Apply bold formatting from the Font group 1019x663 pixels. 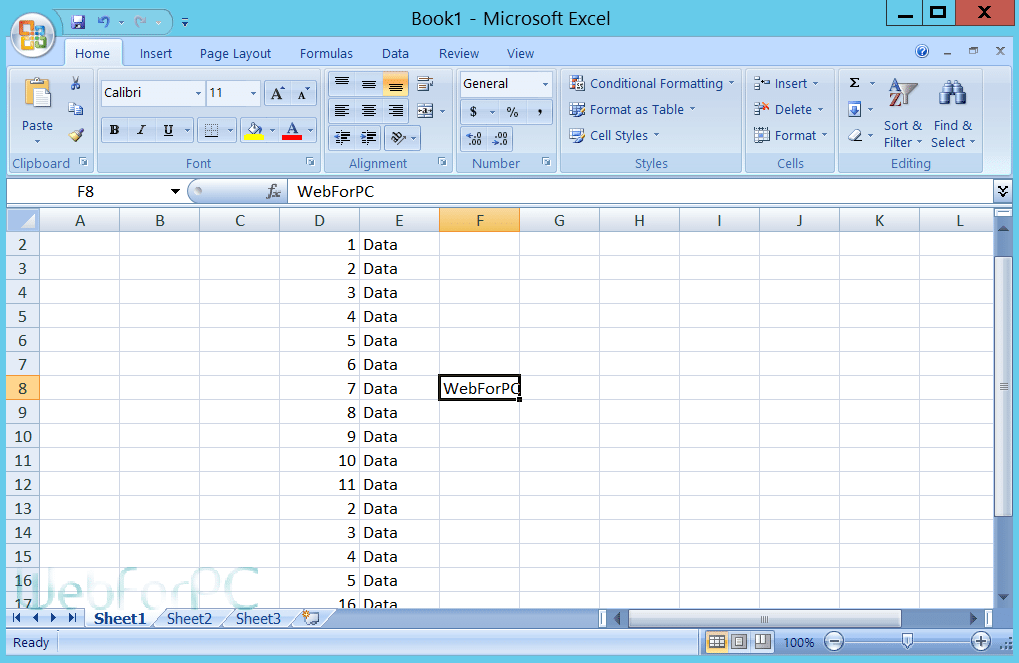tap(113, 129)
